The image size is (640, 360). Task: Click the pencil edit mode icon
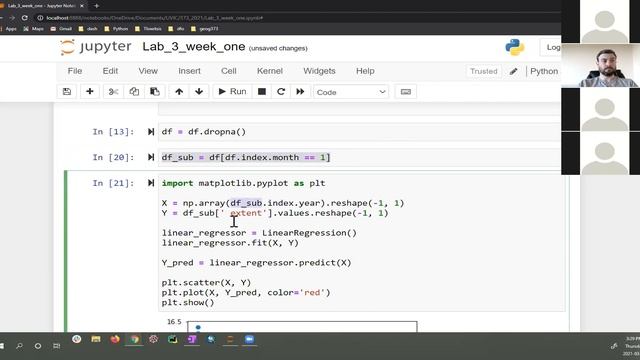[x=513, y=71]
